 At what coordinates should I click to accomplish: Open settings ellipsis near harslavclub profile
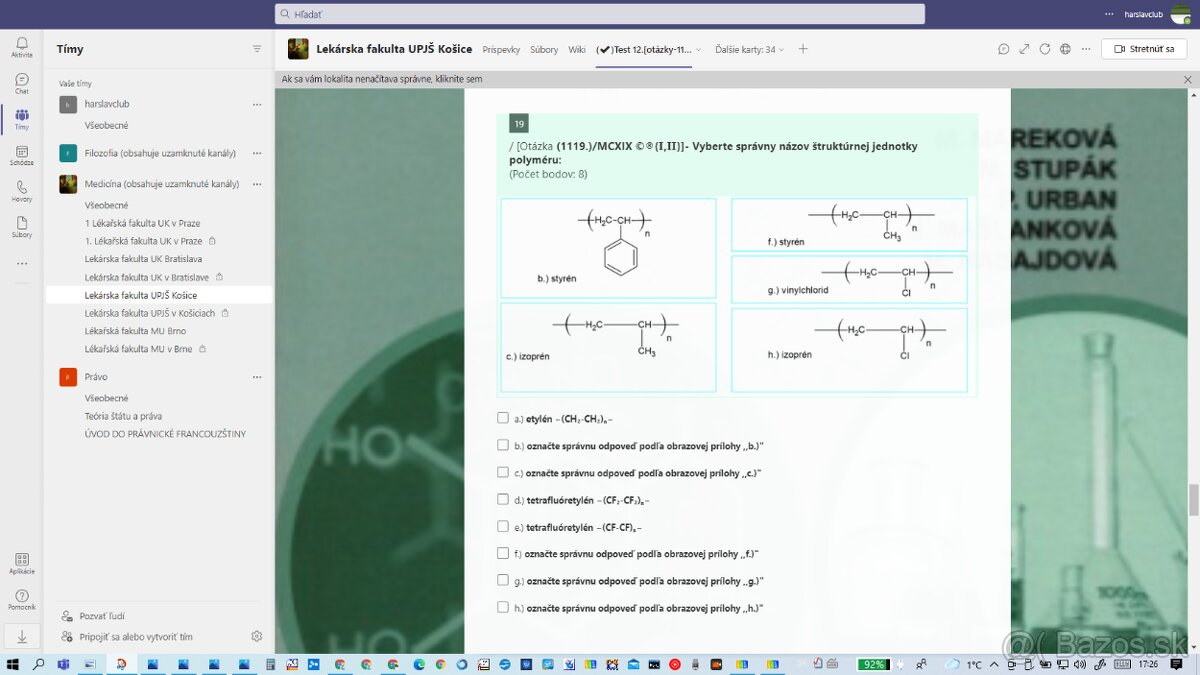click(x=1109, y=14)
